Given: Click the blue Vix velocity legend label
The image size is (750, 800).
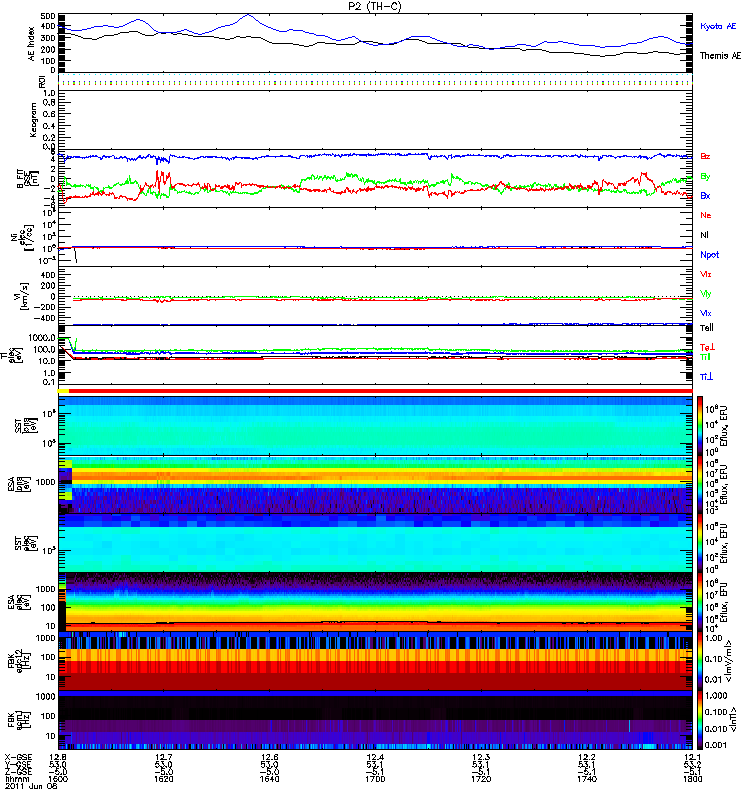Looking at the screenshot, I should click(x=706, y=313).
